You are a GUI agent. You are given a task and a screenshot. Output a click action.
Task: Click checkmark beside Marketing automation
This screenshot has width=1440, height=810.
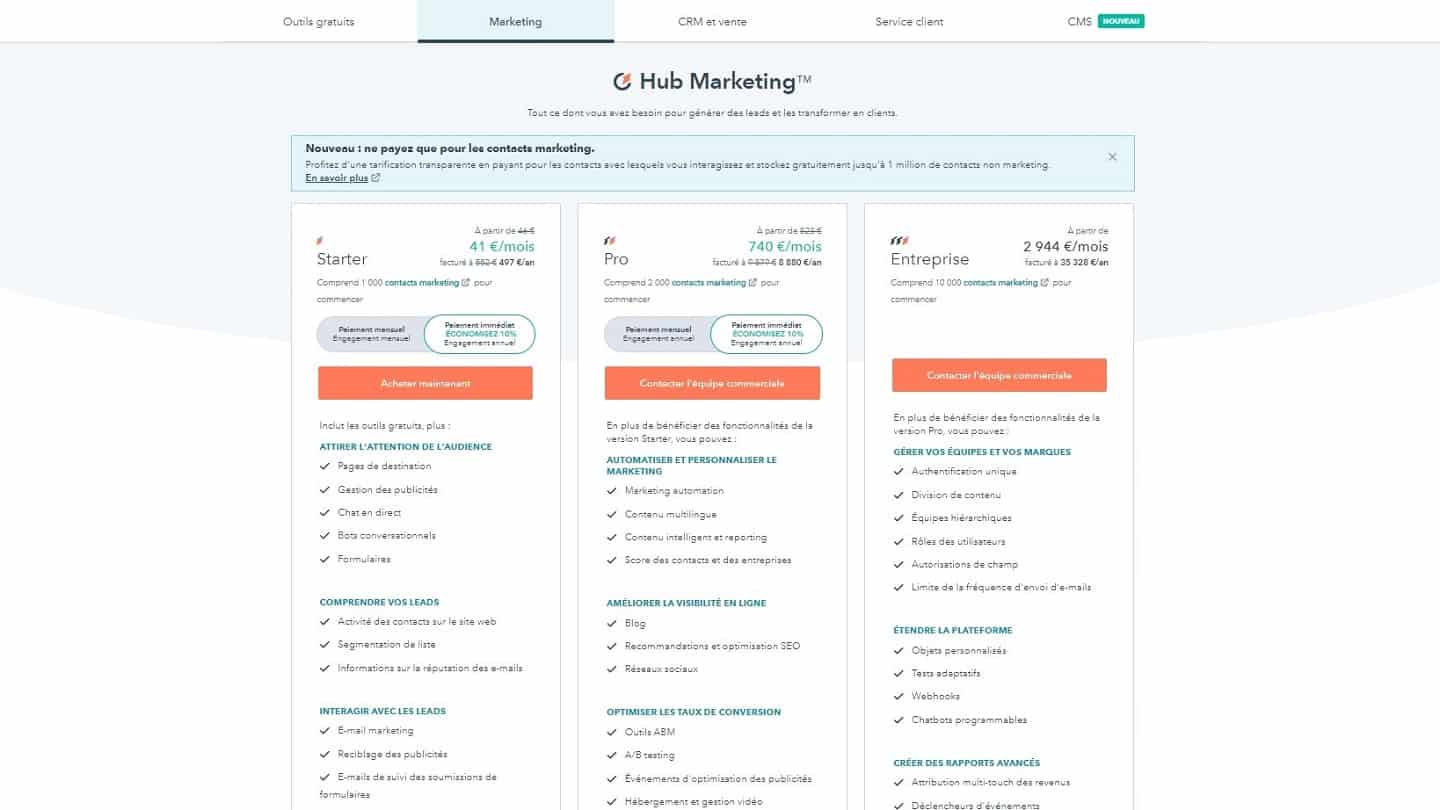[612, 491]
